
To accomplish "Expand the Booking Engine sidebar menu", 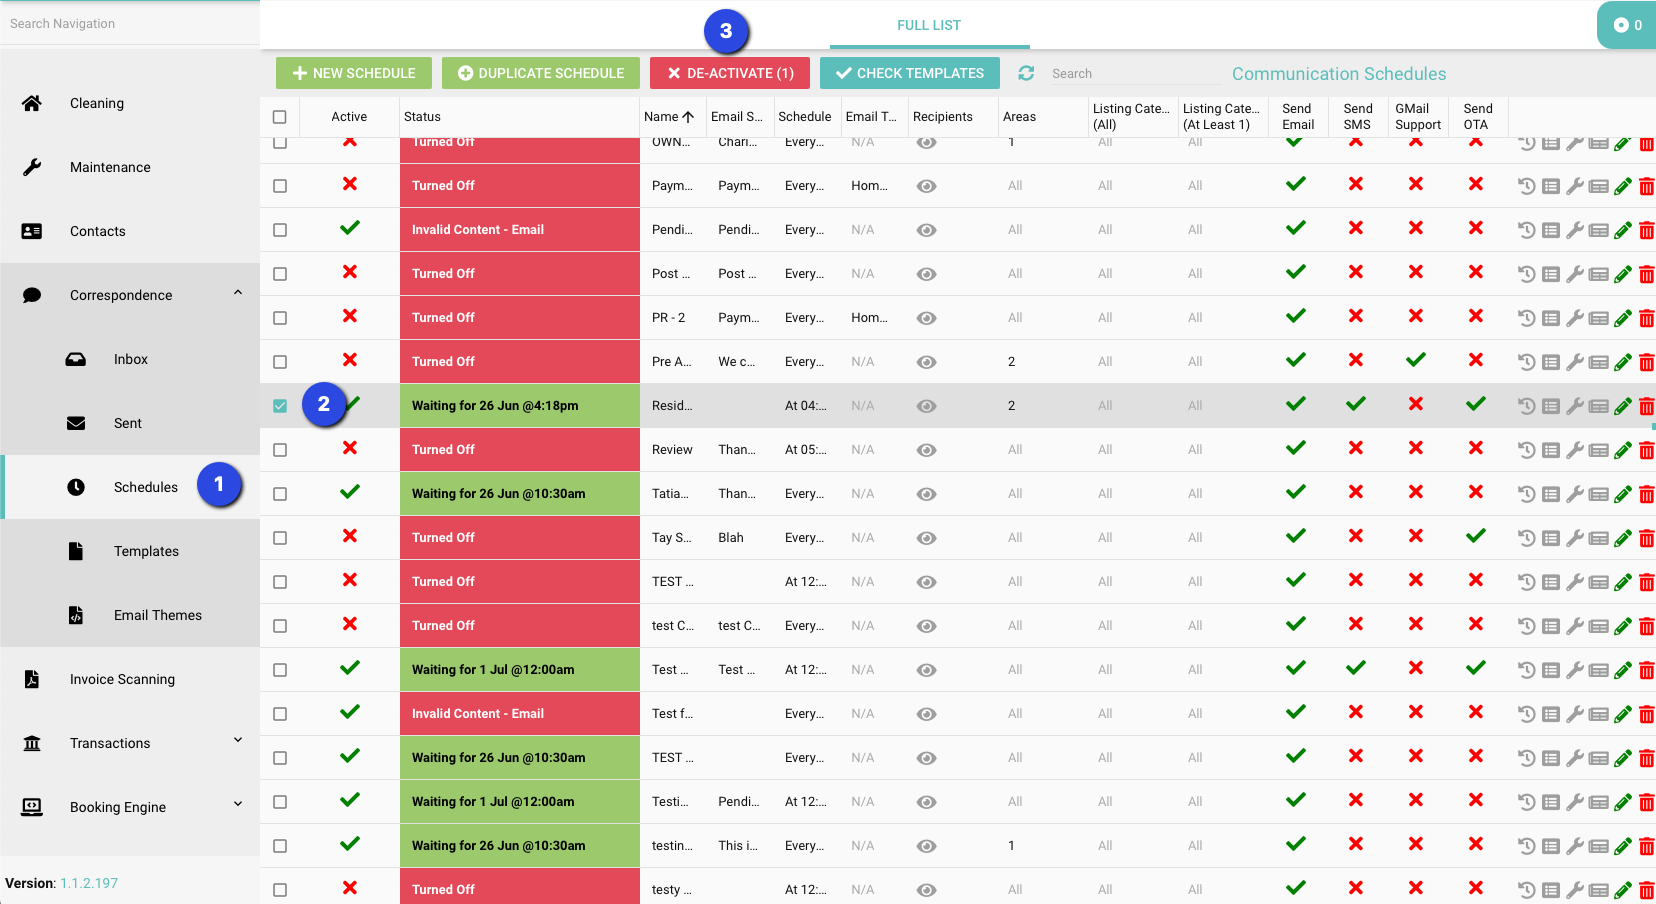I will point(238,805).
